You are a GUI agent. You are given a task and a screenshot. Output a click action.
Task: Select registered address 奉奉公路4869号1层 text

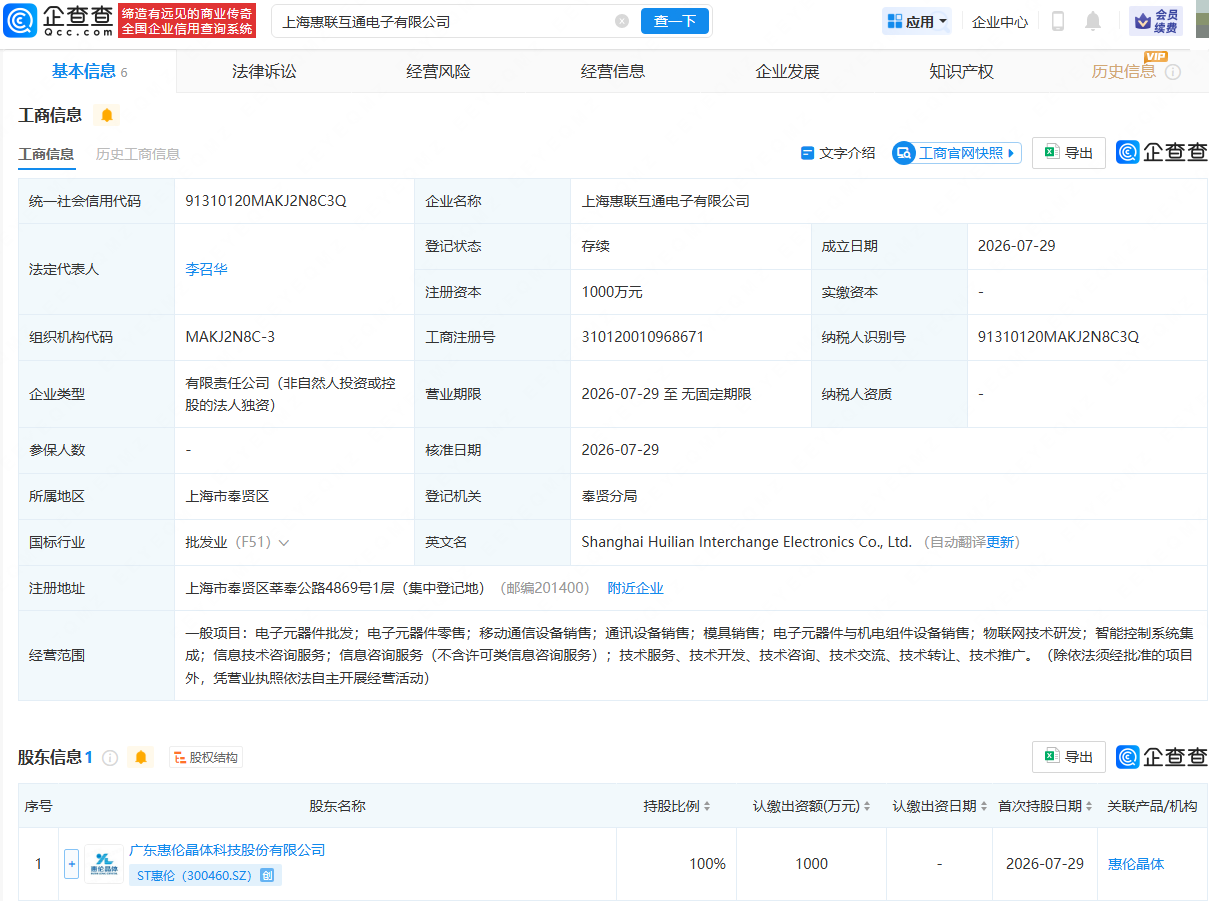(x=335, y=588)
